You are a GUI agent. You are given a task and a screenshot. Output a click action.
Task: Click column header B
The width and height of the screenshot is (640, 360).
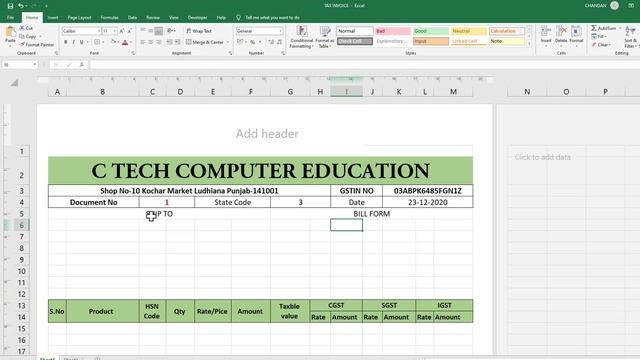(102, 92)
